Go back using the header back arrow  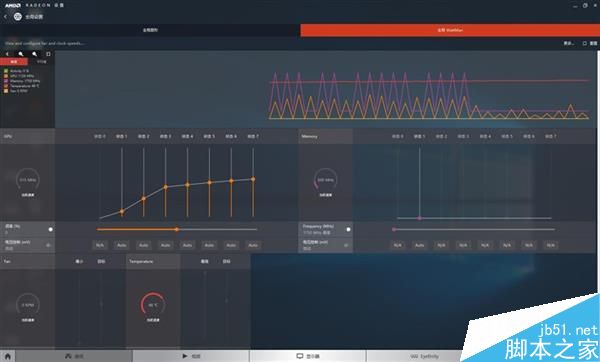click(5, 17)
